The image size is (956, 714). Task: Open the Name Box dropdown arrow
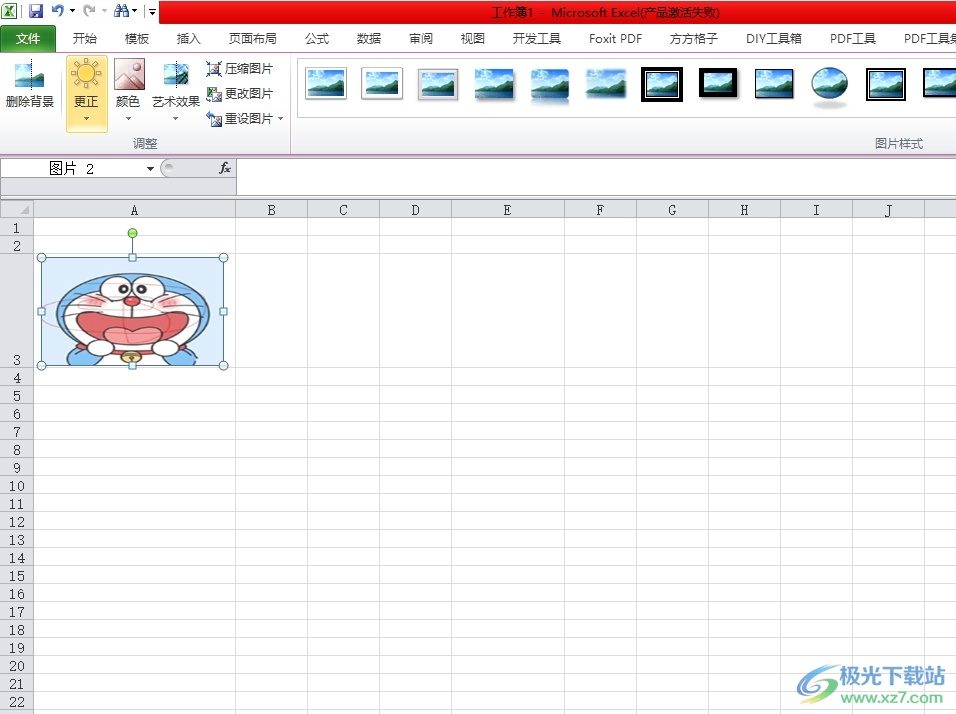(150, 169)
